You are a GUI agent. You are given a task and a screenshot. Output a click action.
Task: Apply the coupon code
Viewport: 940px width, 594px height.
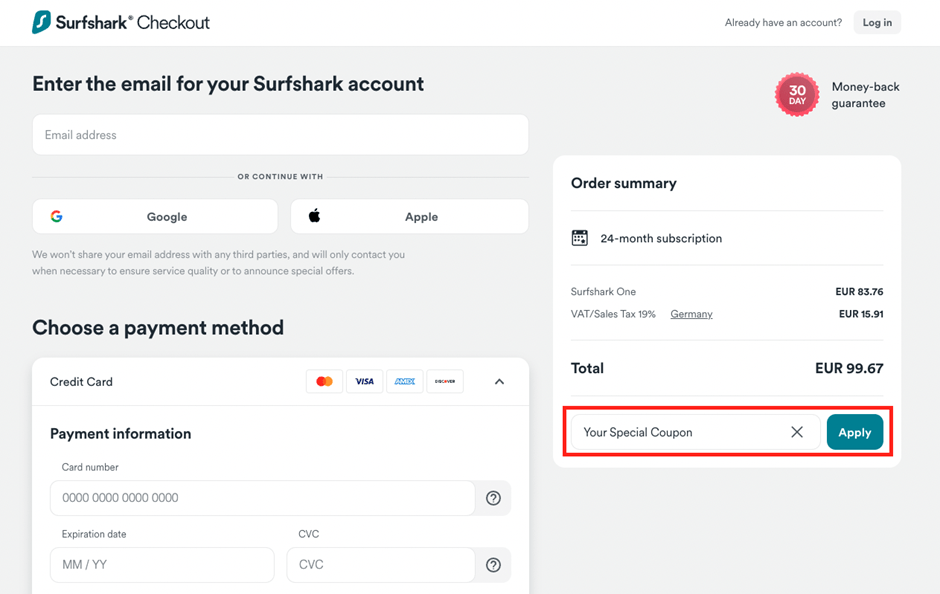(x=854, y=432)
